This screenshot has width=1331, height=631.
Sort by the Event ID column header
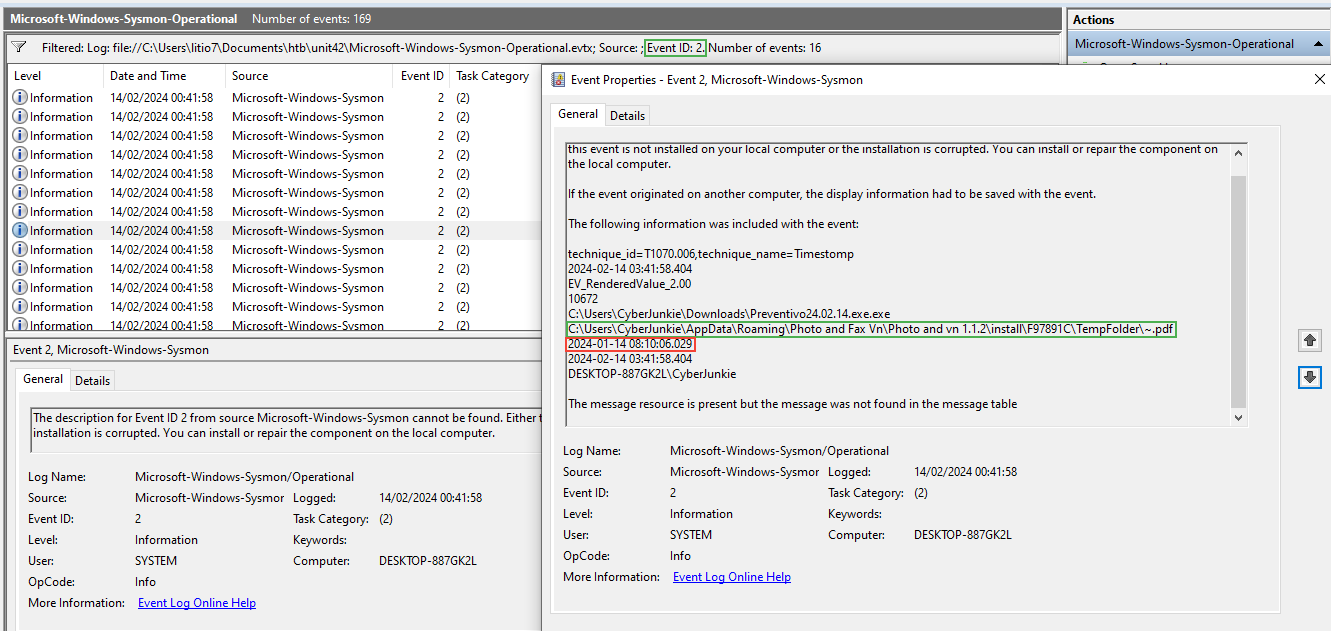(422, 76)
